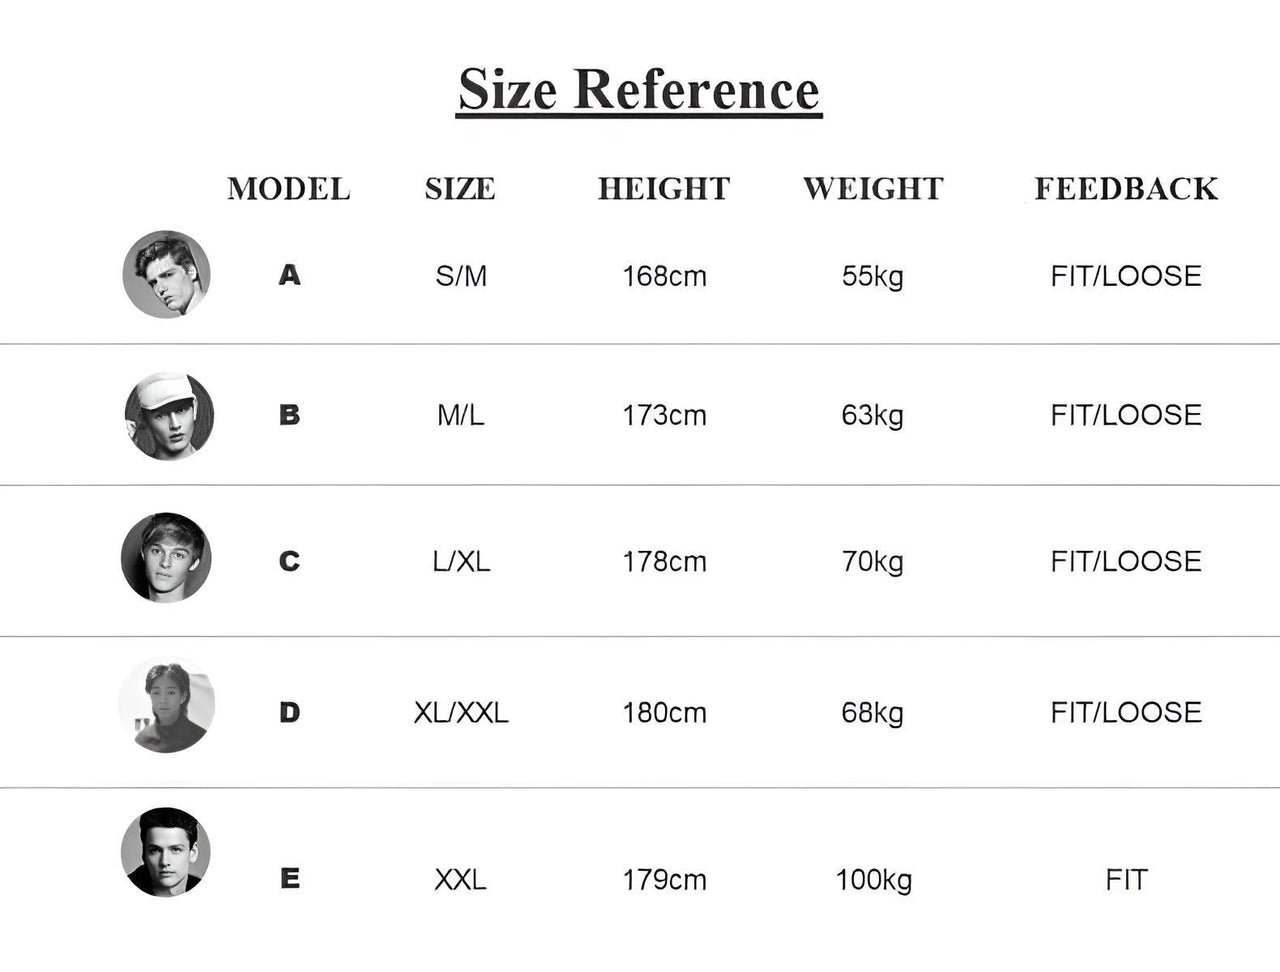Screen dimensions: 1280x972
Task: Click the 173cm height value
Action: click(664, 415)
